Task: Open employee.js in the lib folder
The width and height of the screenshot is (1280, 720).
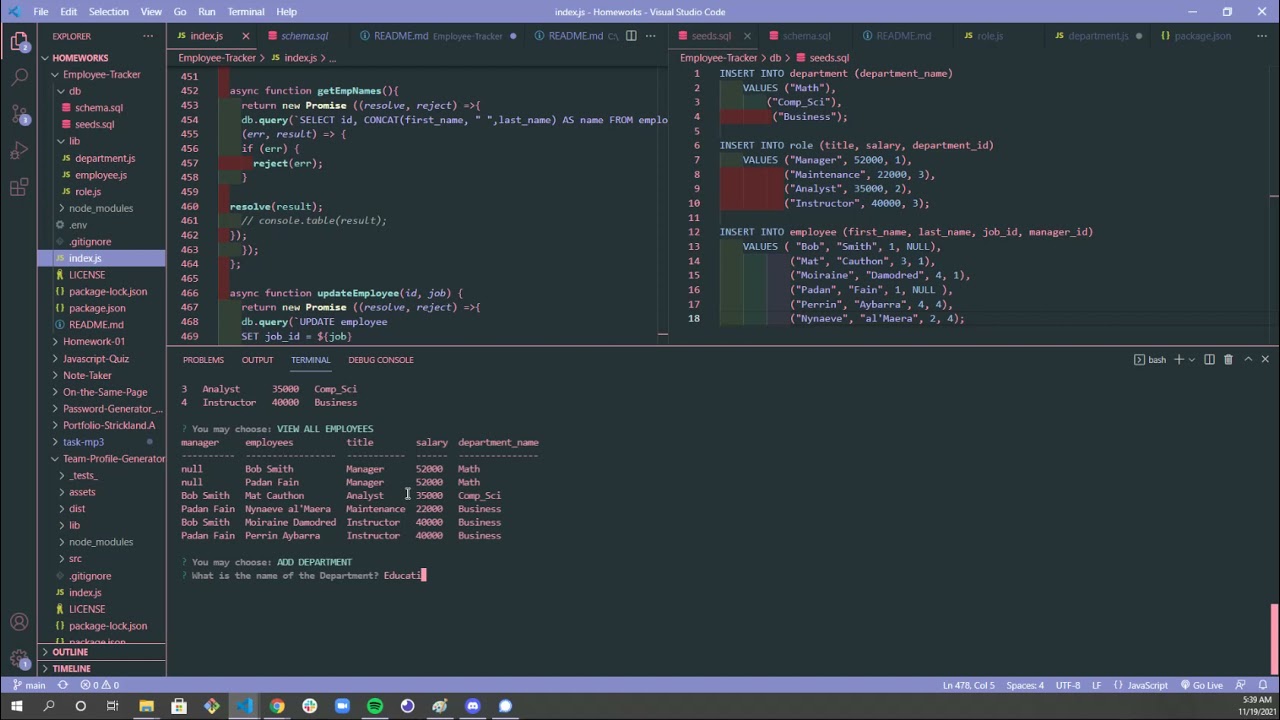Action: 101,175
